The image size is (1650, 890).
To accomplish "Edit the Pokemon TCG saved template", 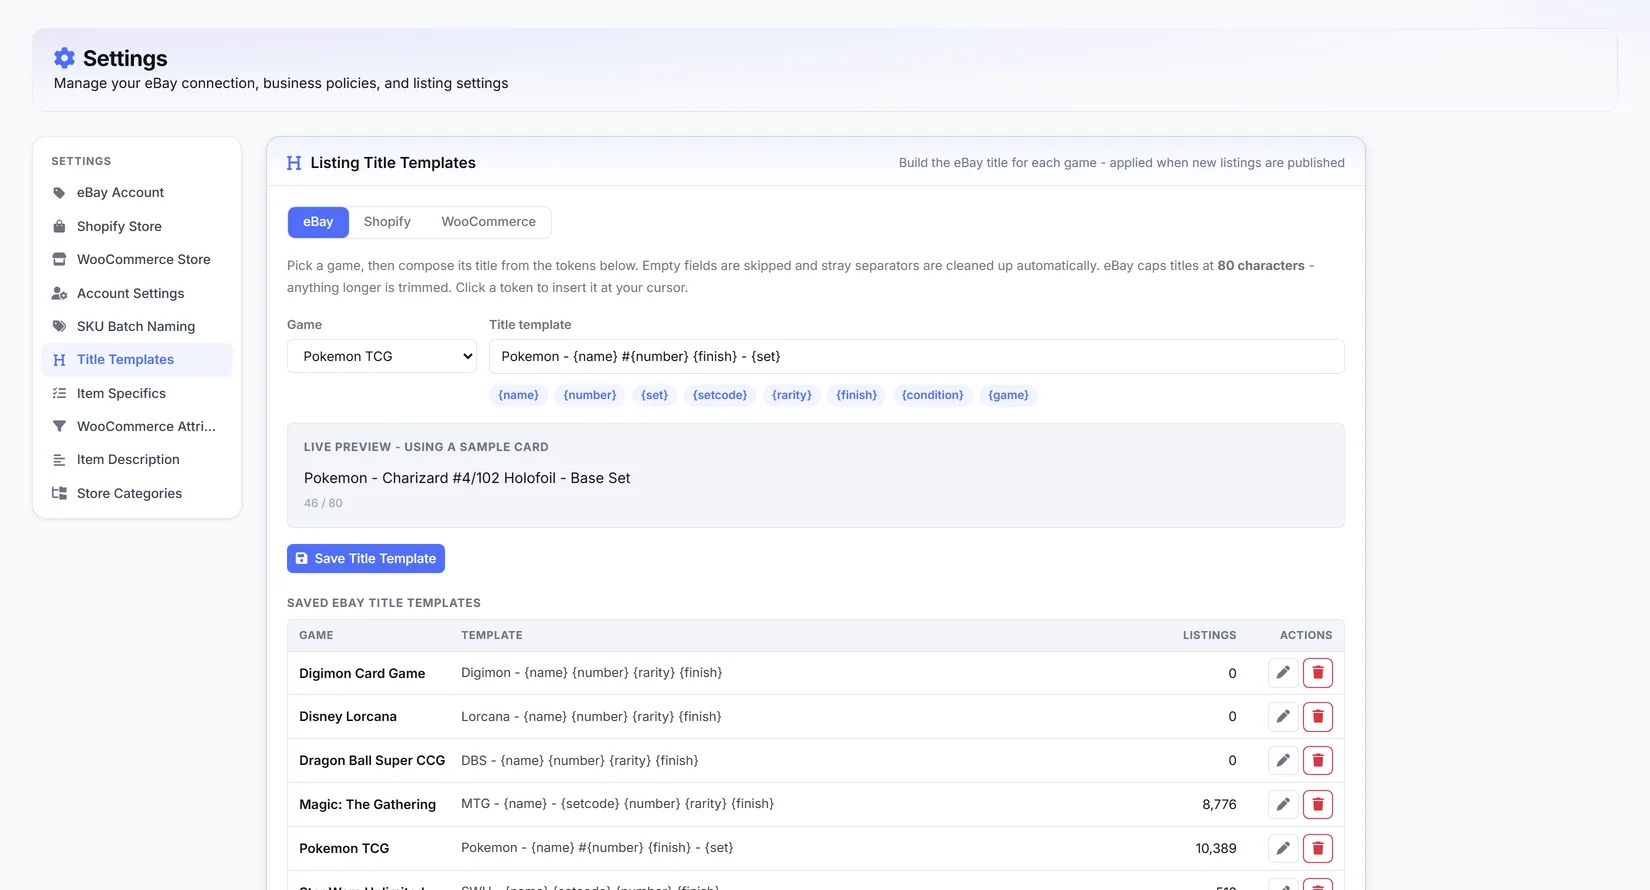I will [1283, 849].
